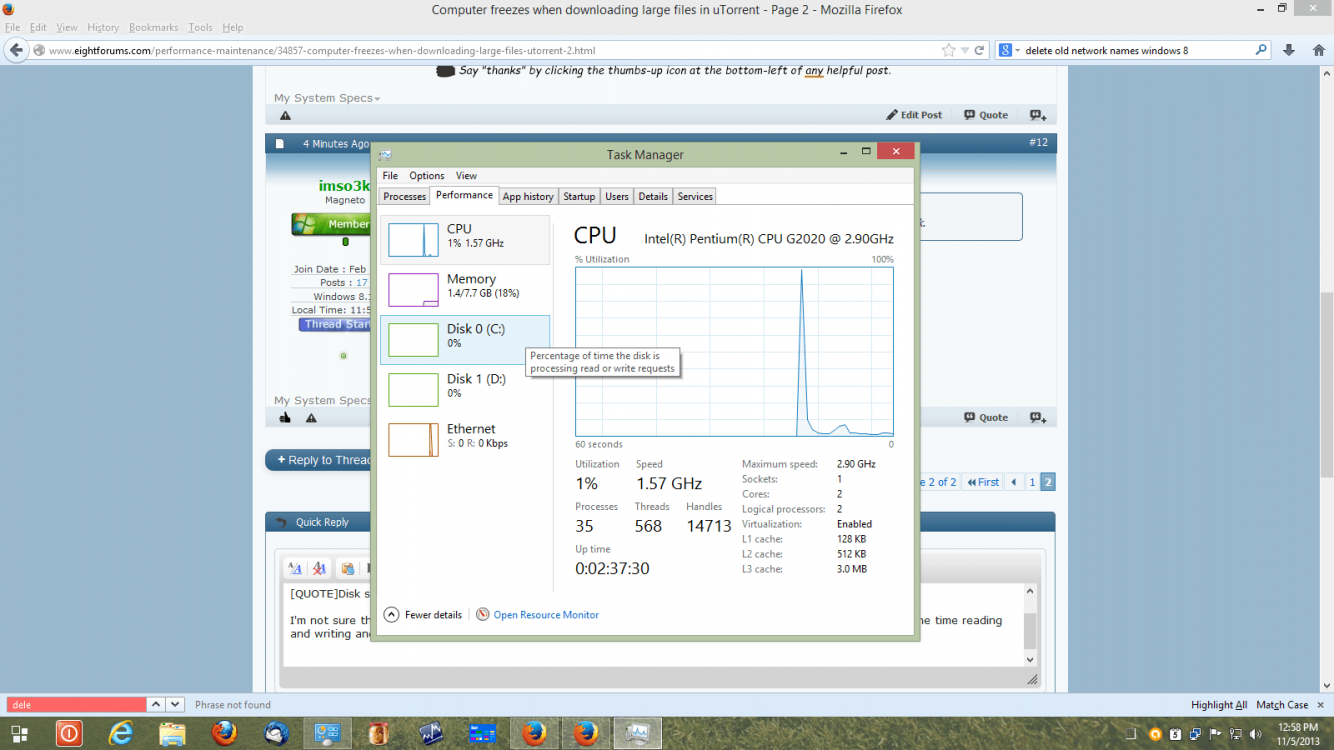Click the upper report post warning icon
1334x750 pixels.
pyautogui.click(x=285, y=116)
